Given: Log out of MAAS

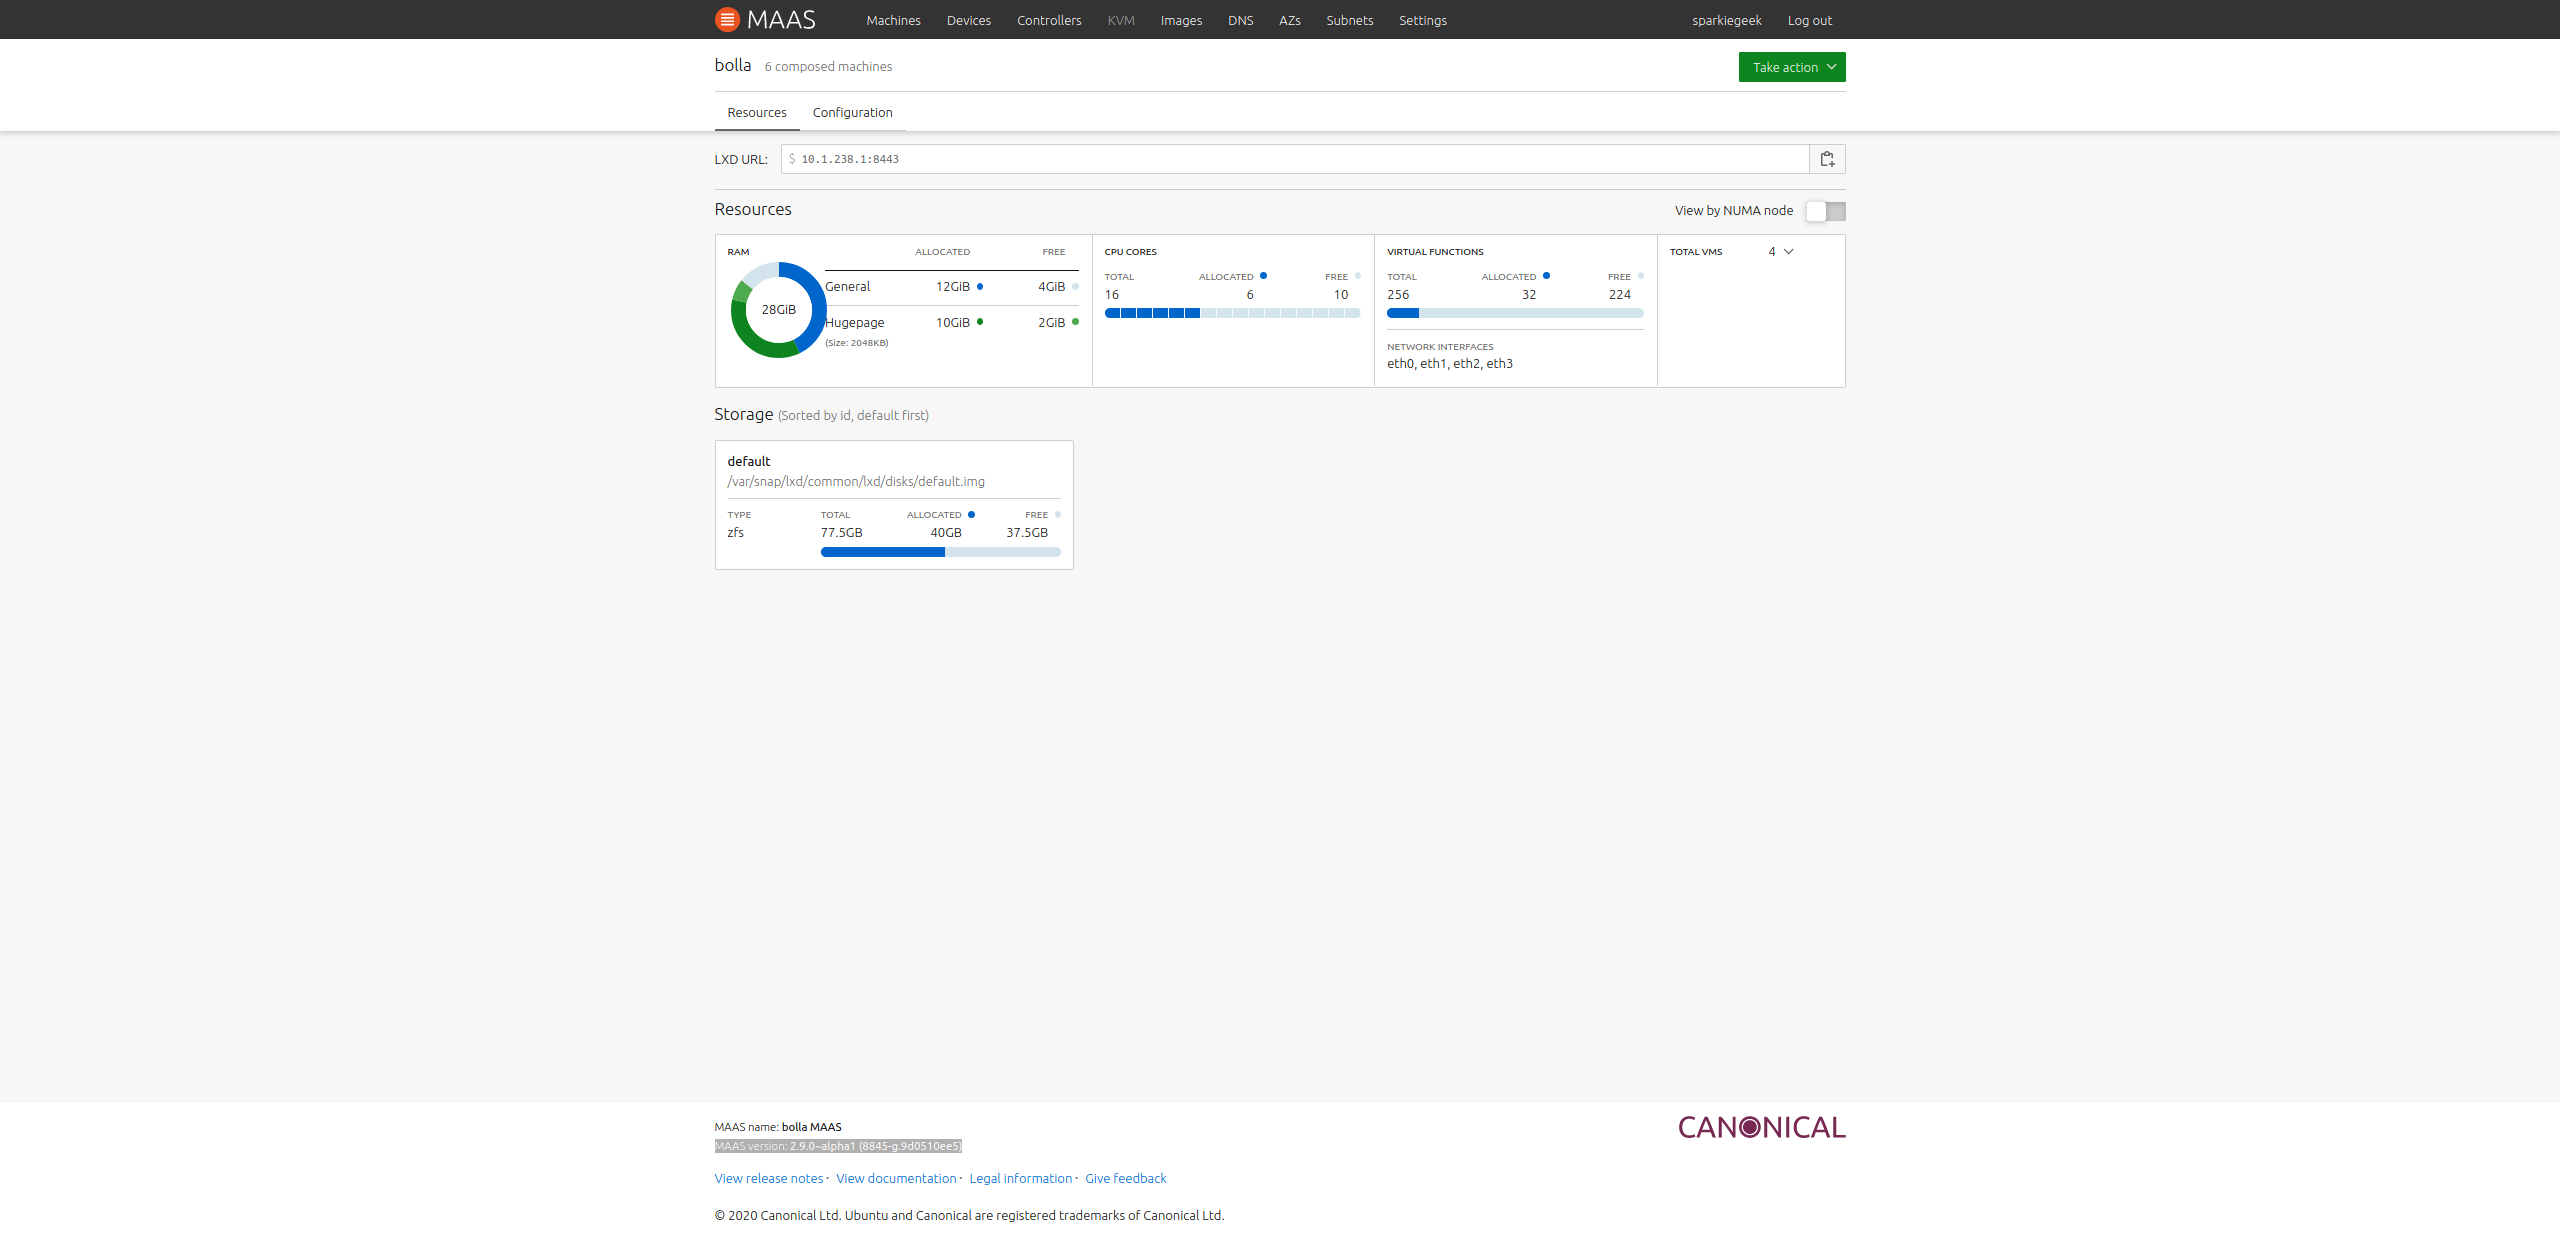Looking at the screenshot, I should [1808, 19].
